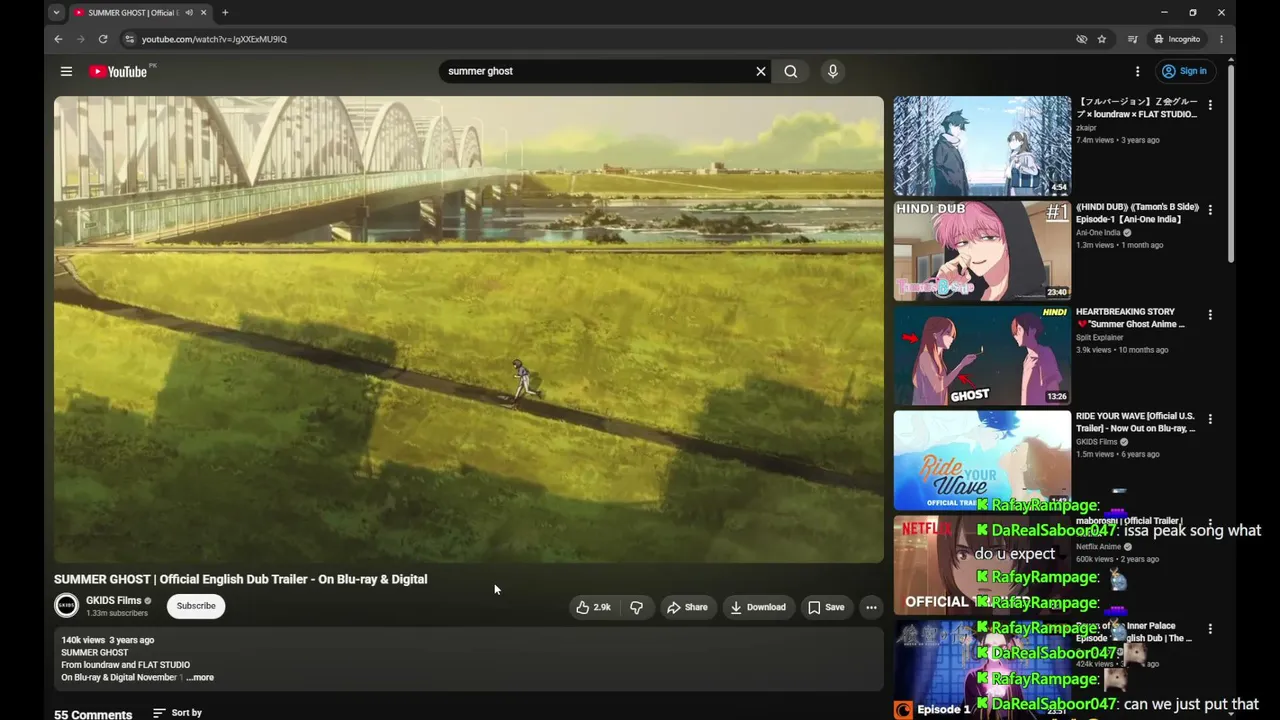
Task: Close the SUMMER GHOST browser tab
Action: point(204,13)
